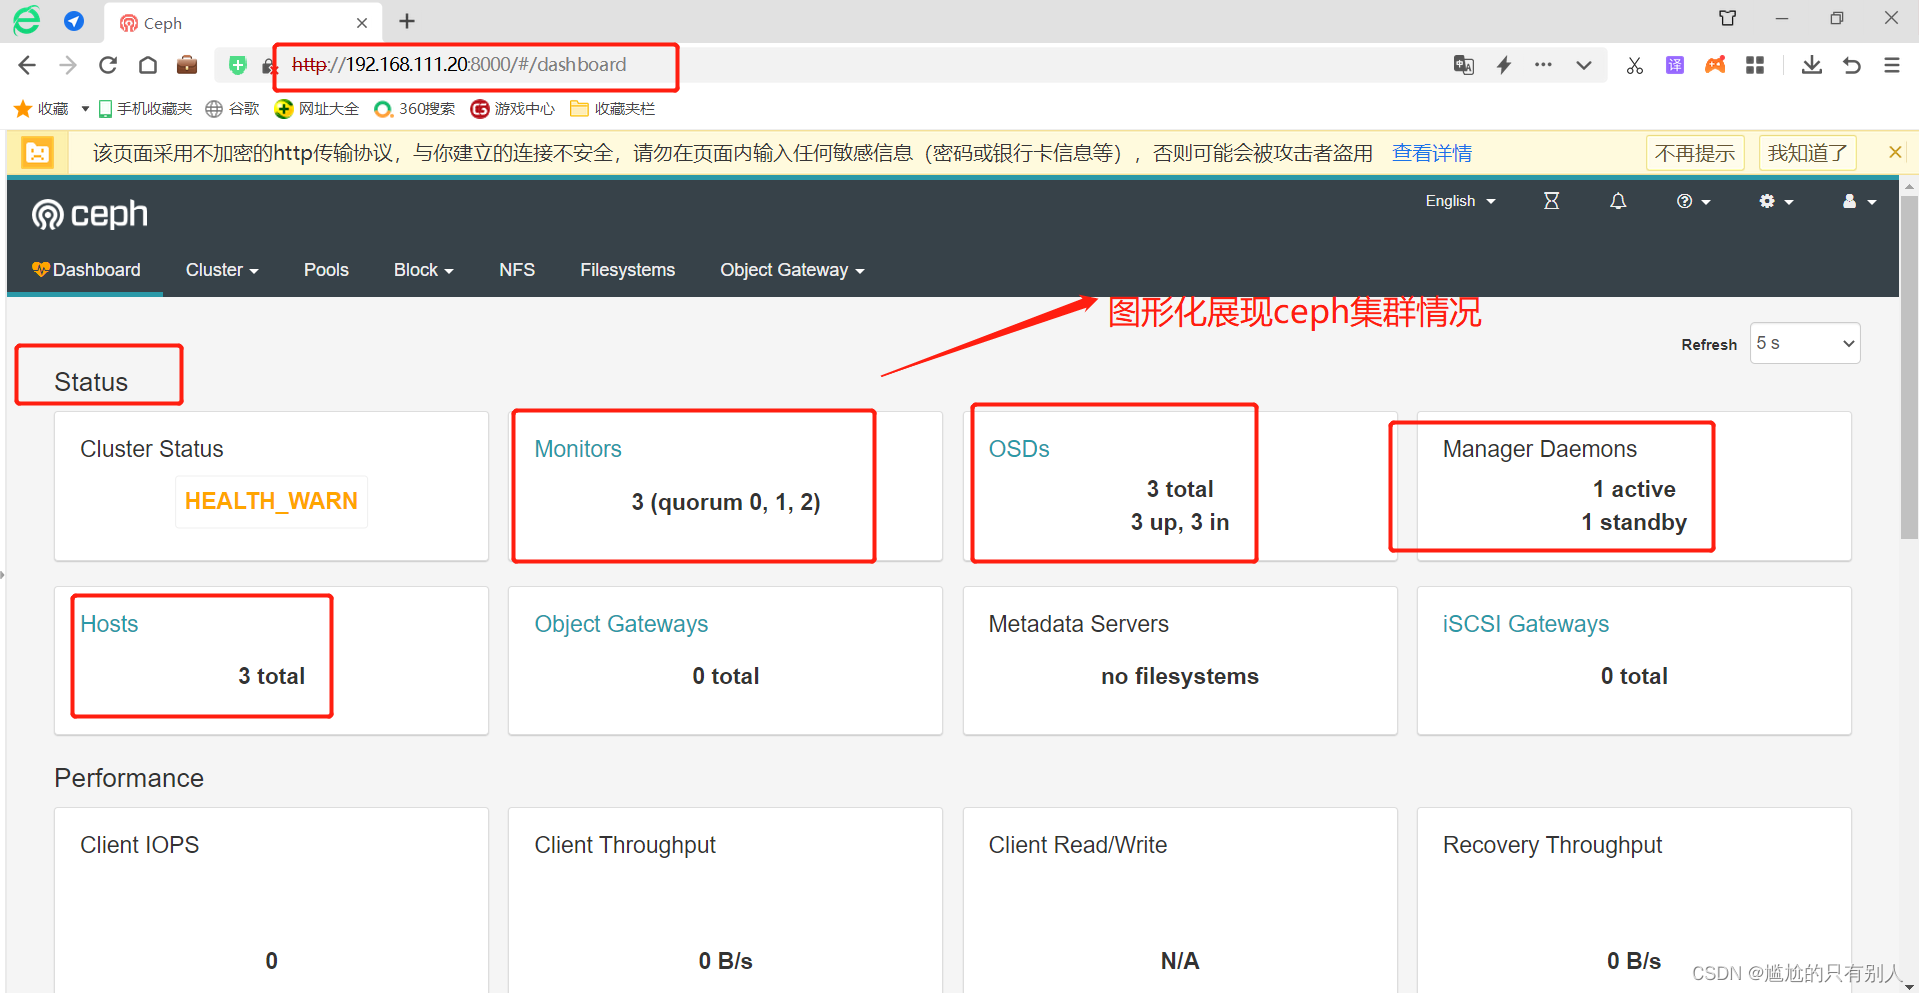The width and height of the screenshot is (1919, 993).
Task: Click the undo restore-tab icon
Action: (x=1852, y=65)
